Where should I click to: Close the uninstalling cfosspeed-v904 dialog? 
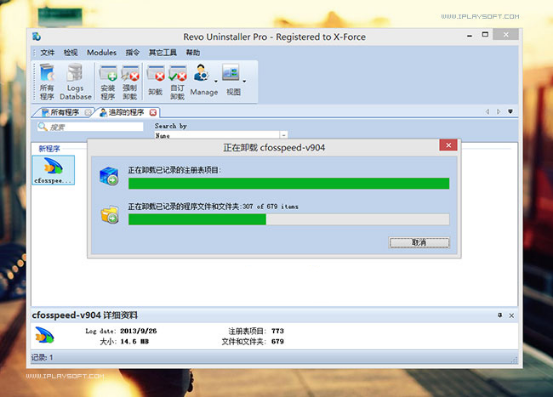click(x=448, y=145)
